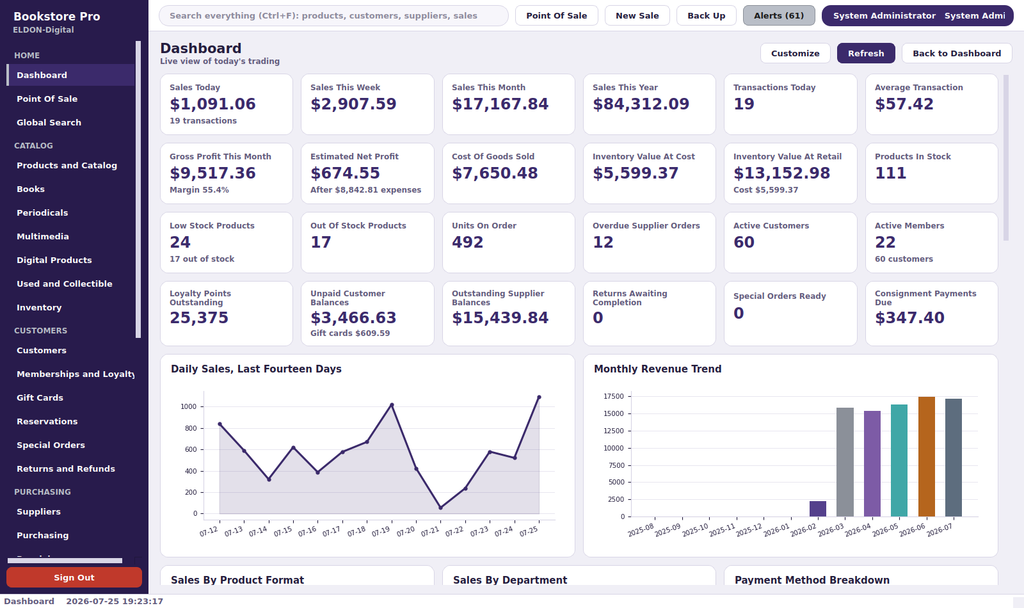Select the Sales This Week card

pos(367,104)
